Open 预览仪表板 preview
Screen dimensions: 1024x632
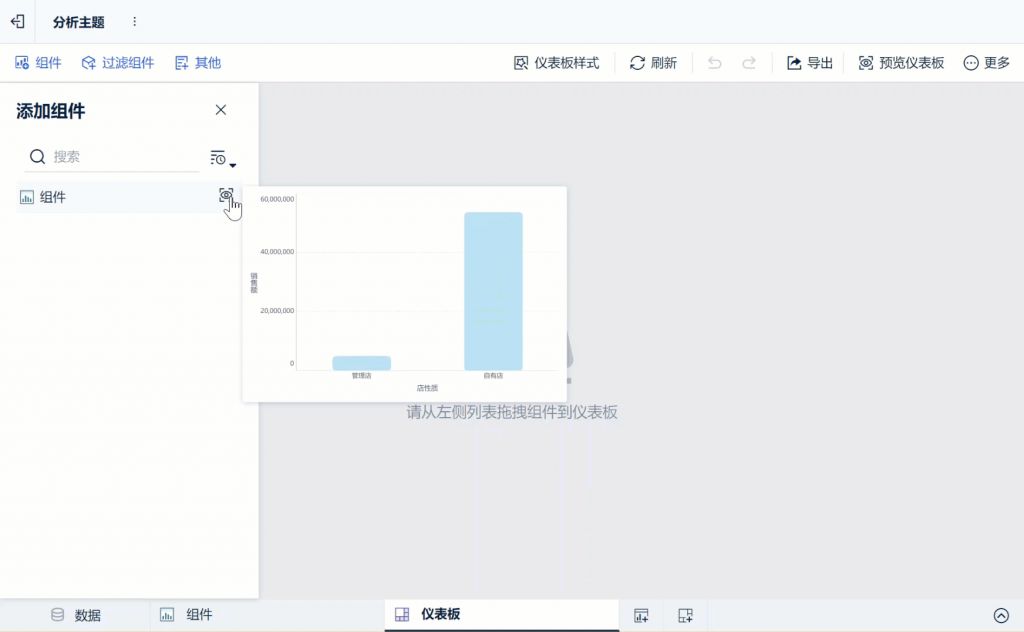click(x=901, y=63)
